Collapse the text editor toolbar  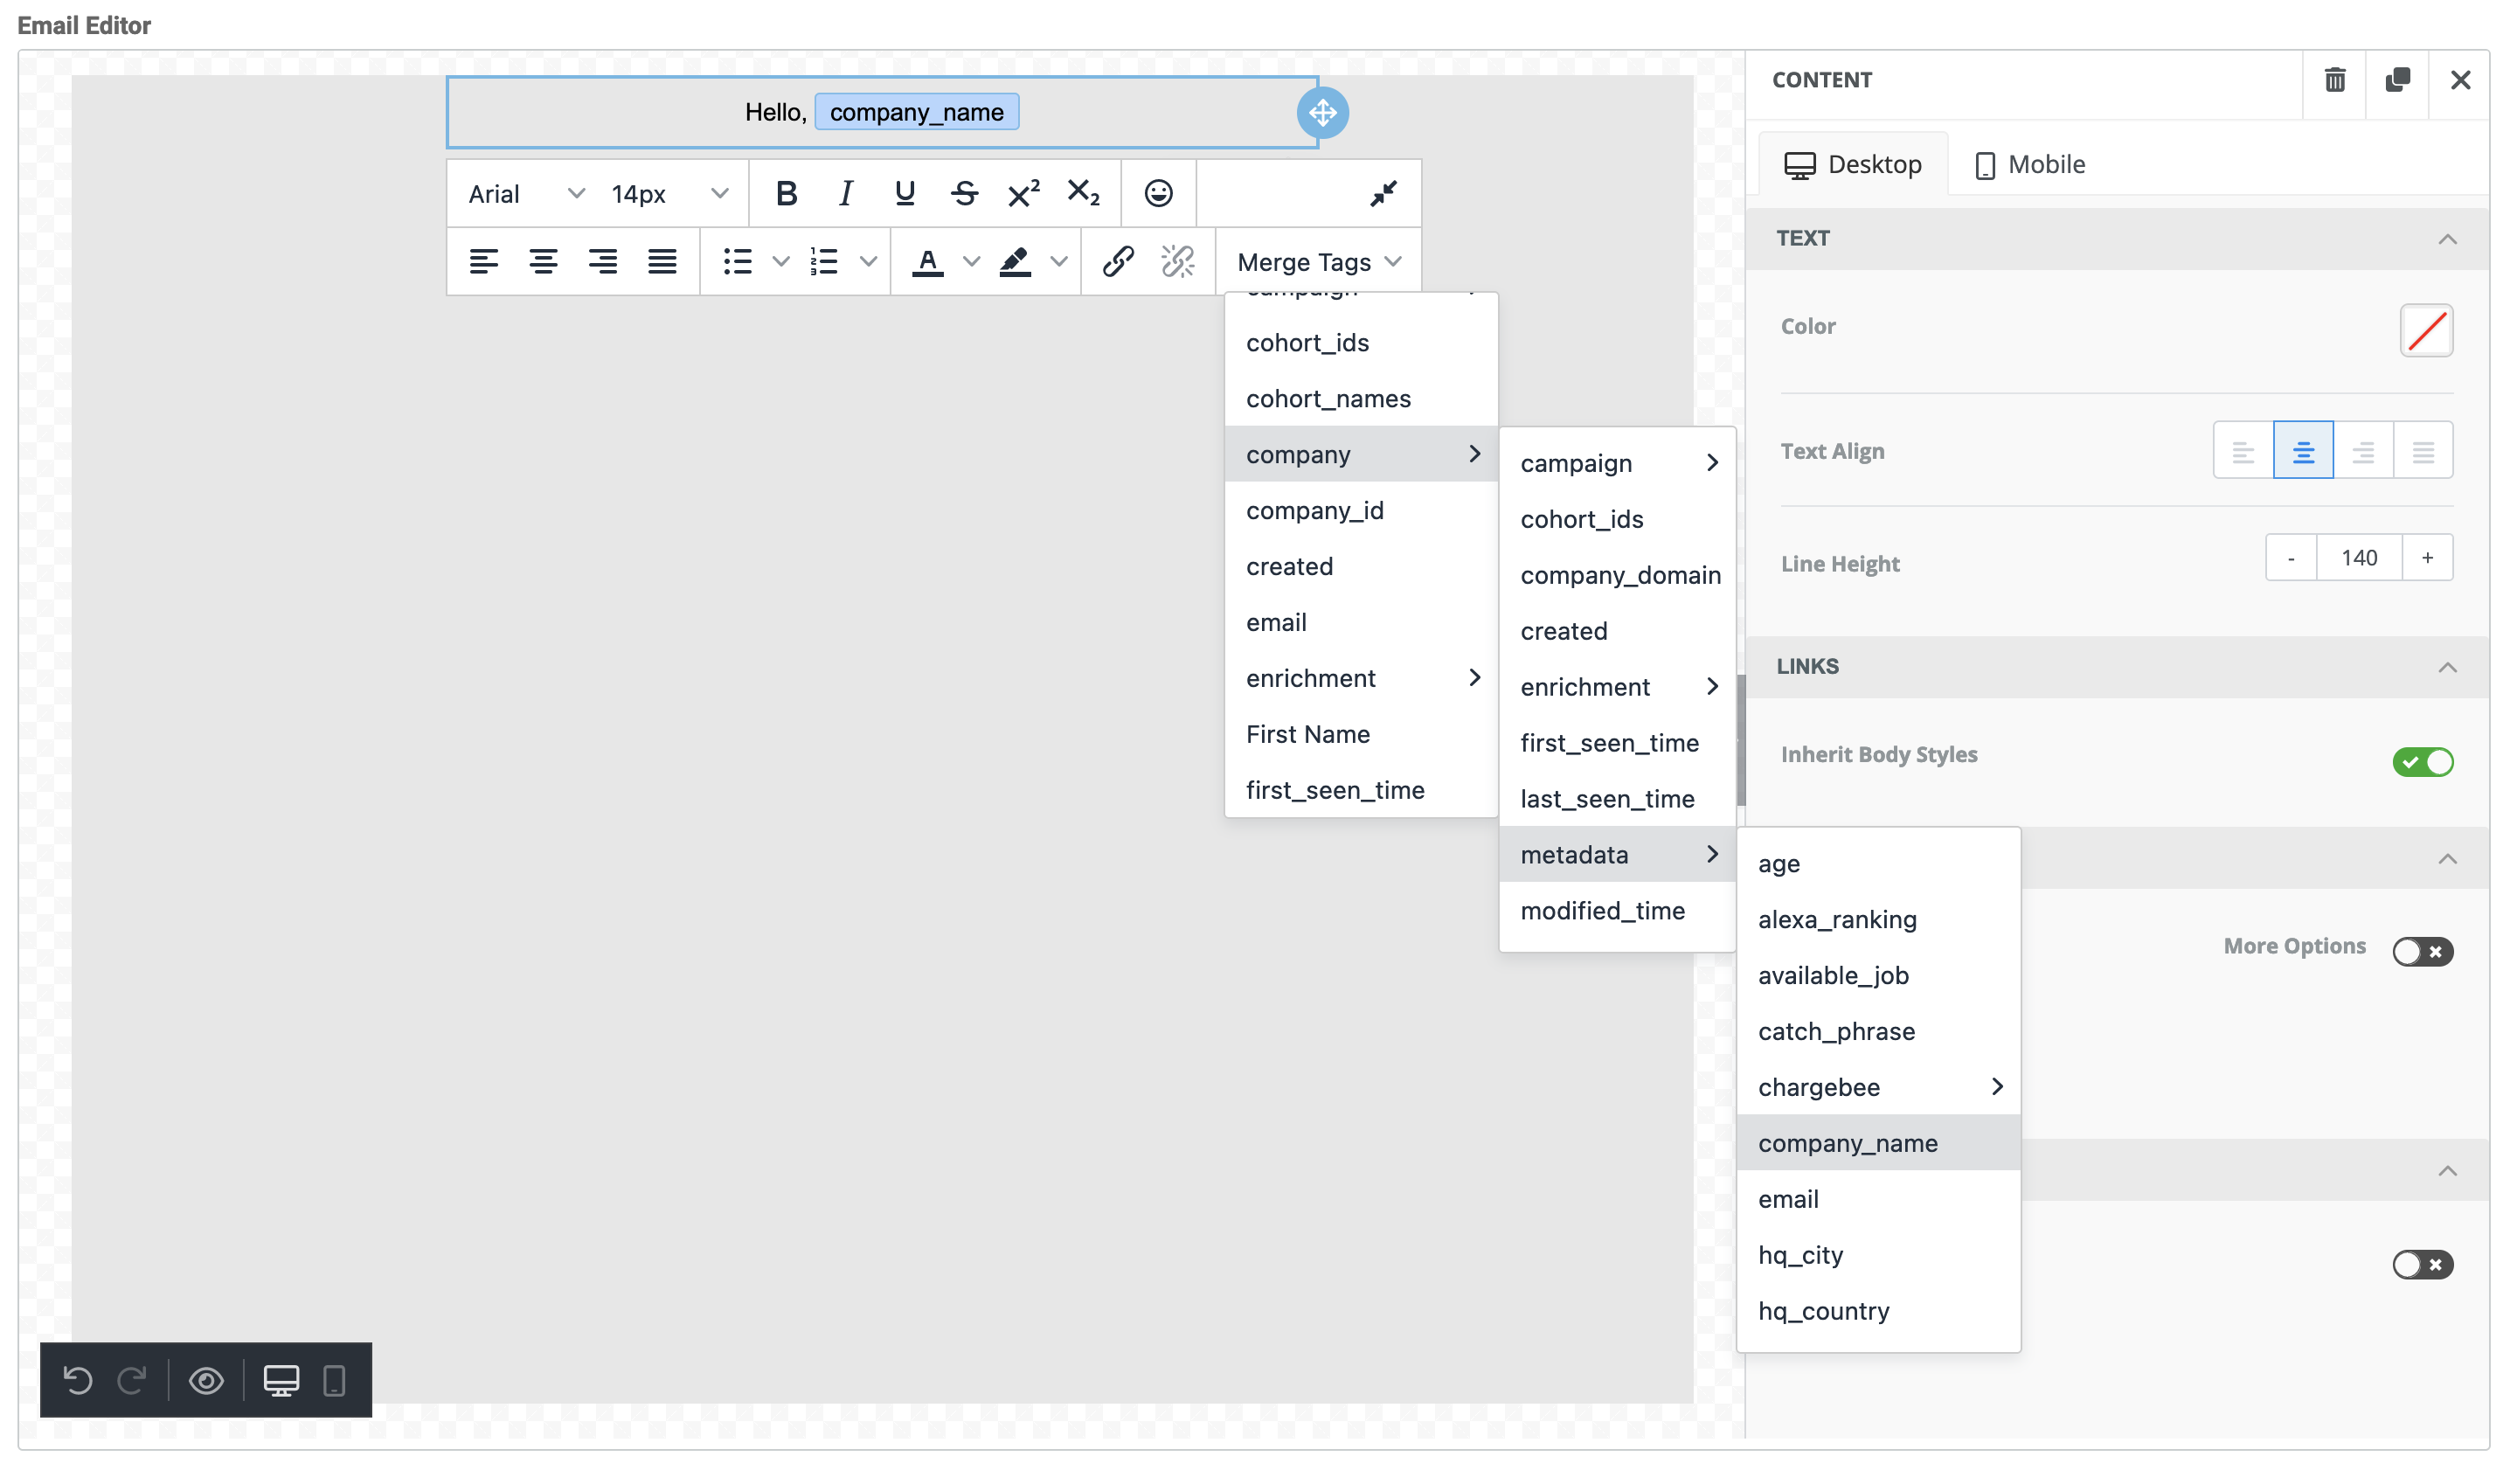tap(1383, 193)
